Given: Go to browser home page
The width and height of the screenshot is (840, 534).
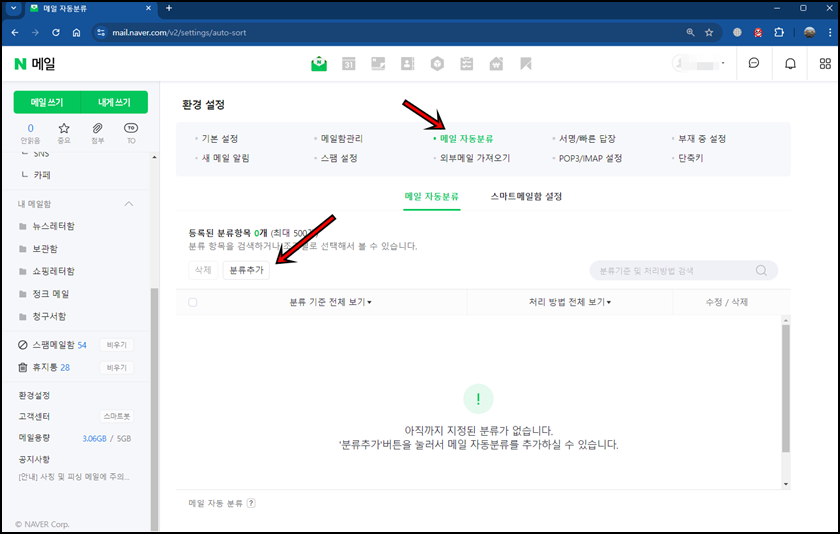Looking at the screenshot, I should point(77,33).
